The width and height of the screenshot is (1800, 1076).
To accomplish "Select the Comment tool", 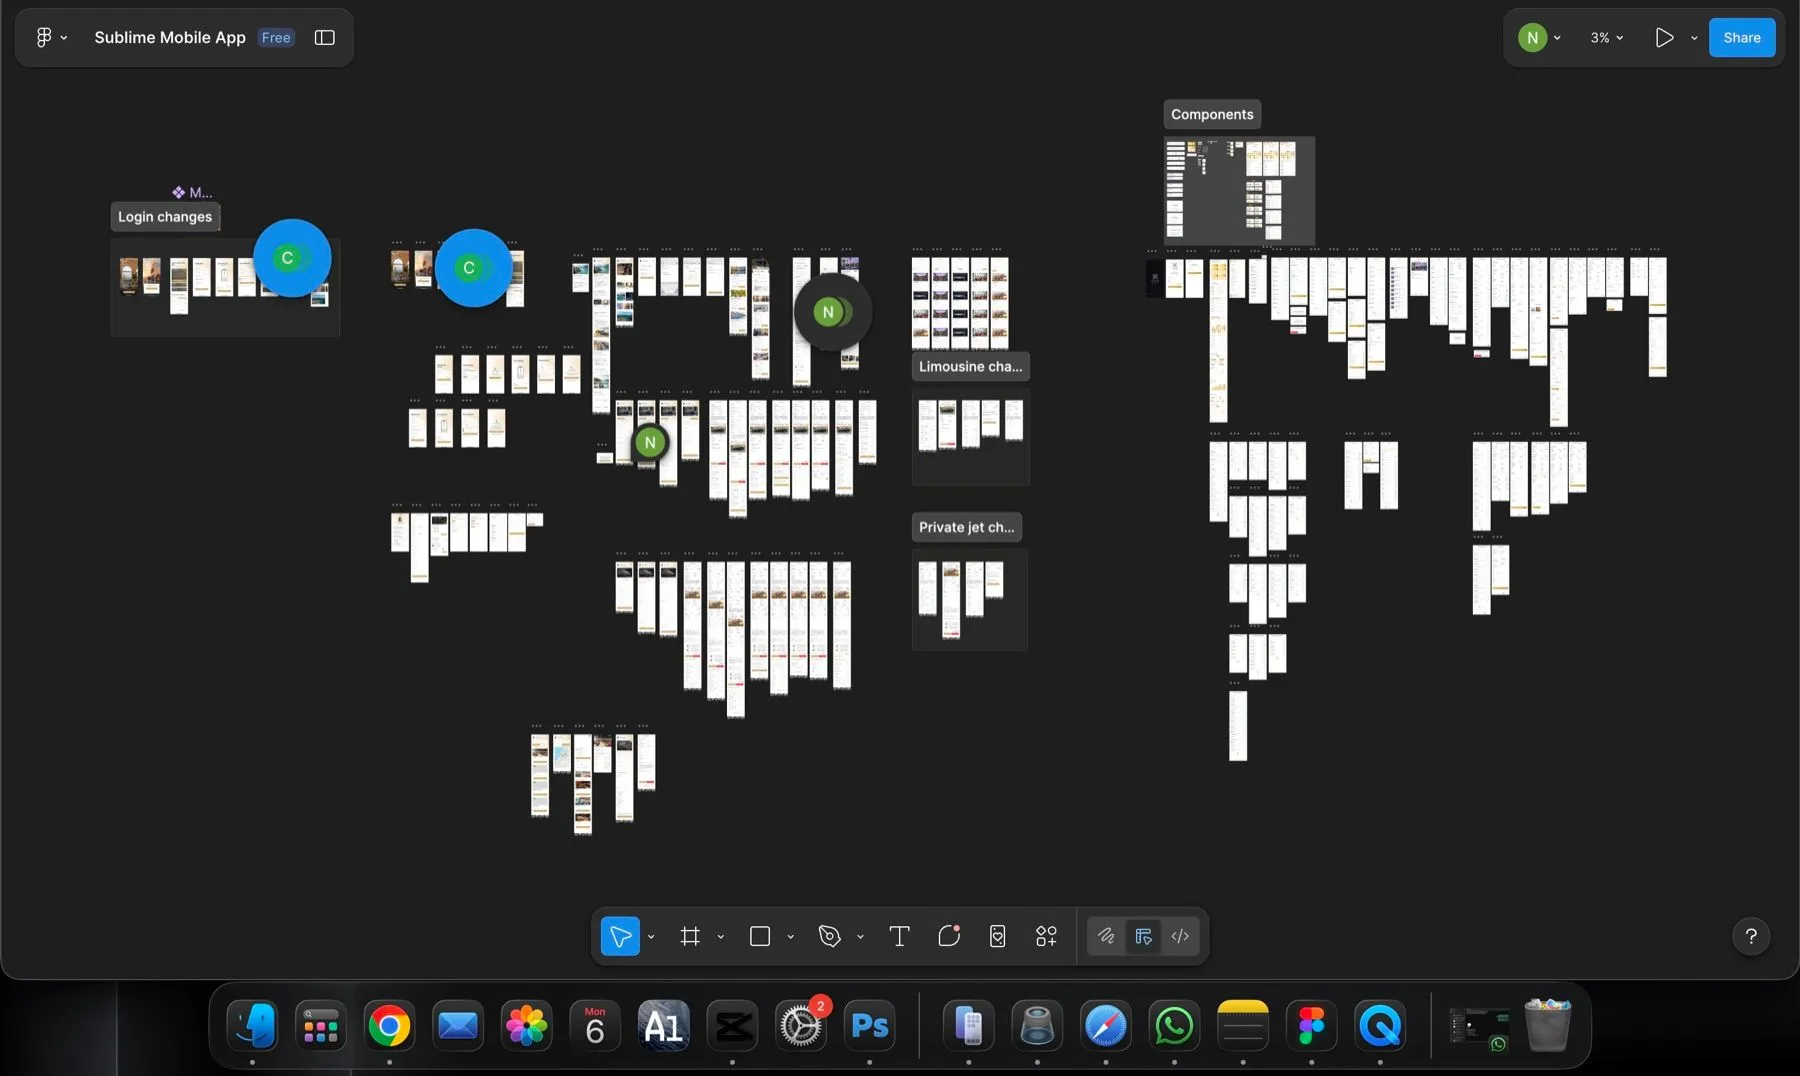I will point(949,936).
